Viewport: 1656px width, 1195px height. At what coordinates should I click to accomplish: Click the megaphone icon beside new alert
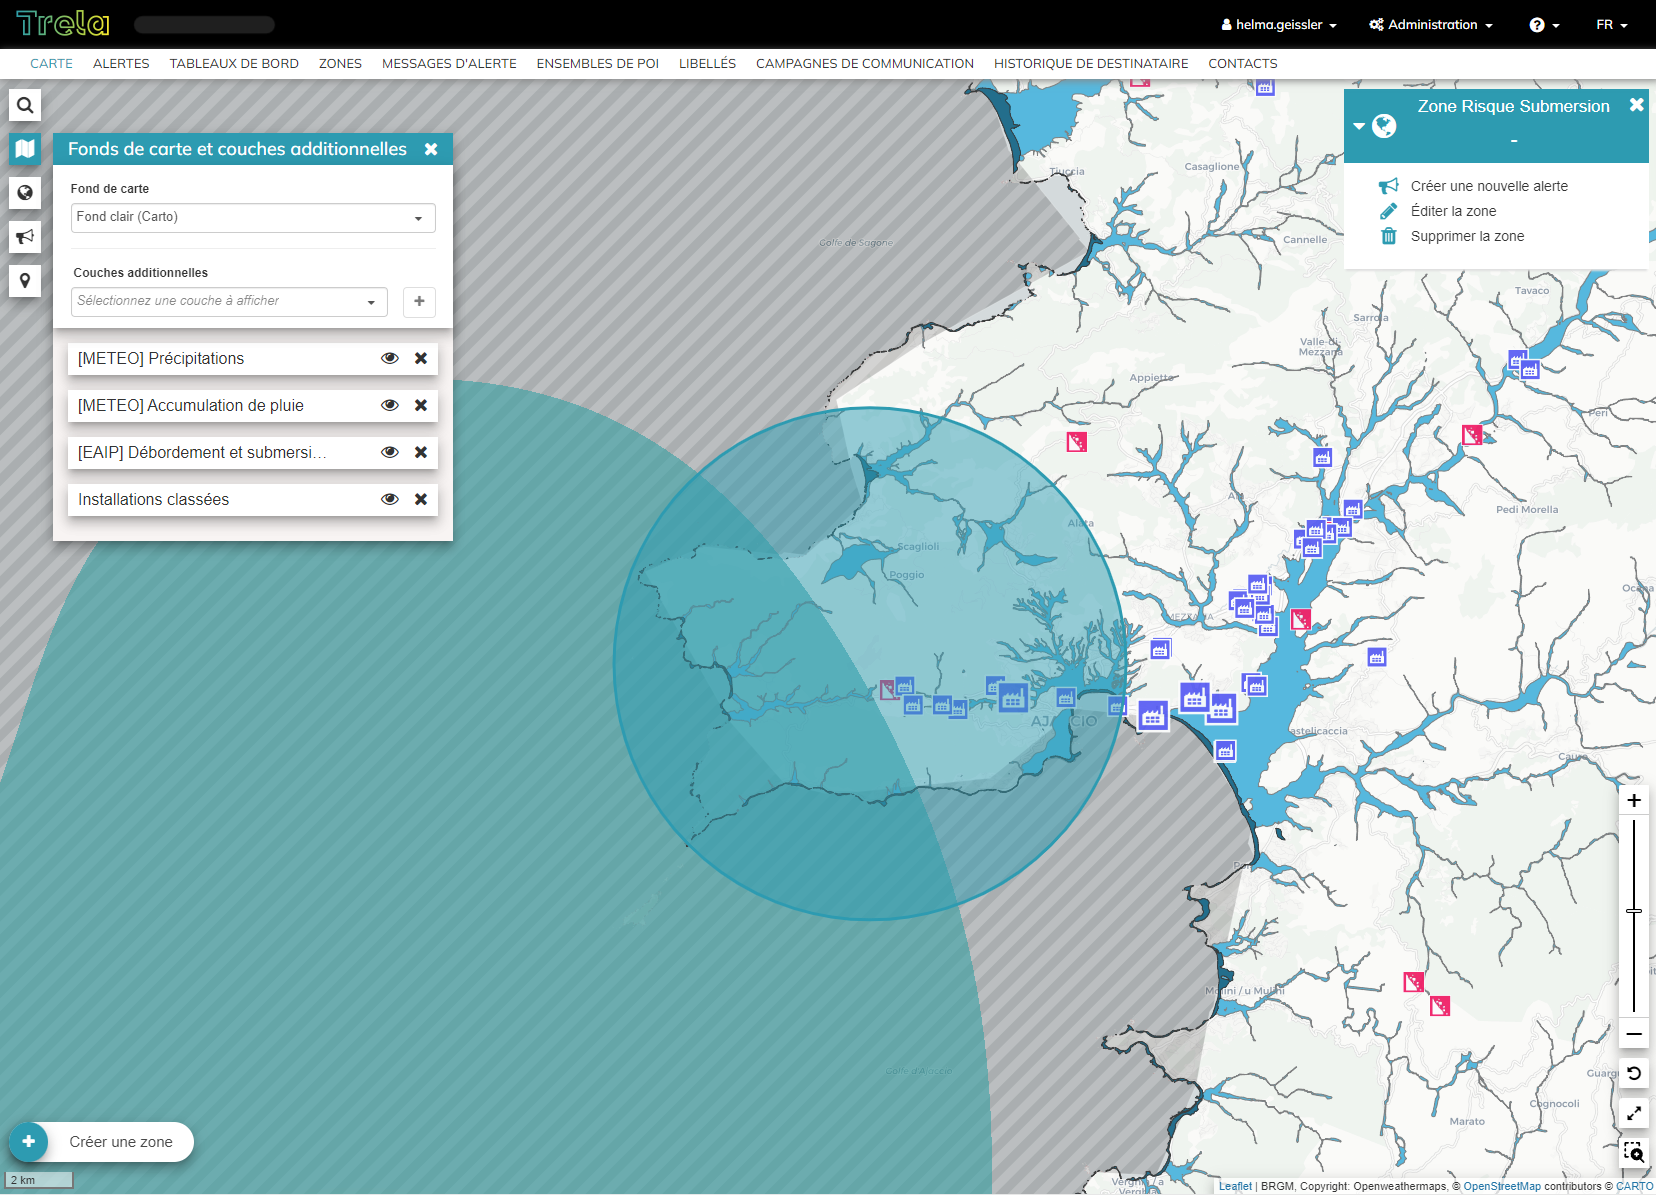tap(1388, 186)
